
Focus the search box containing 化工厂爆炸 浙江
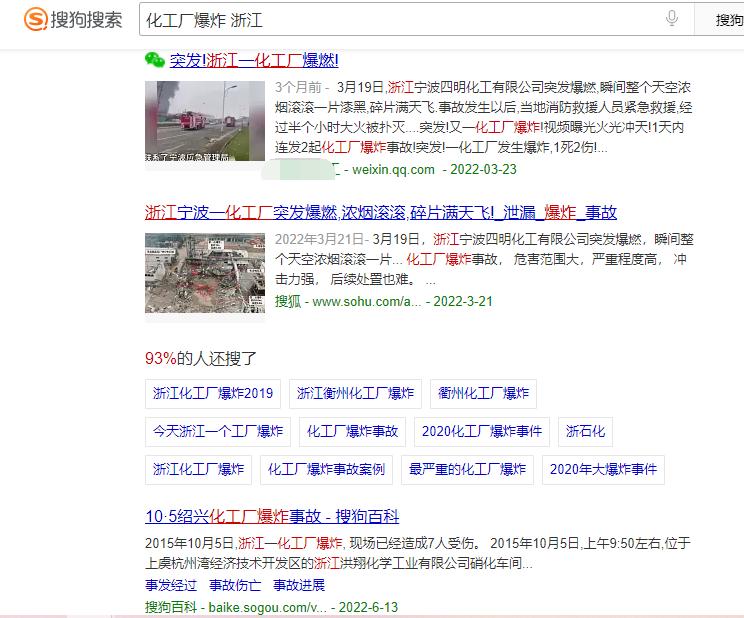(416, 19)
